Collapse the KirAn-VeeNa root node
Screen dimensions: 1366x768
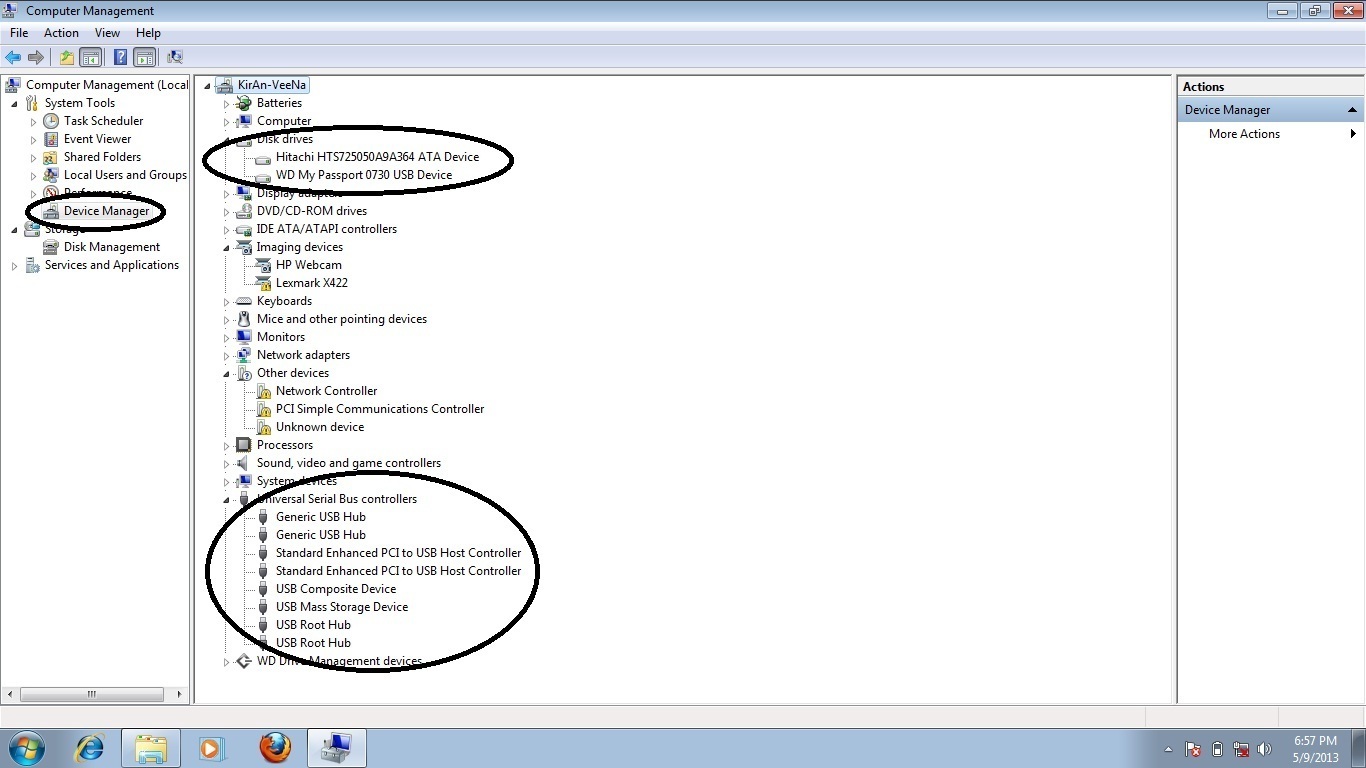click(207, 85)
